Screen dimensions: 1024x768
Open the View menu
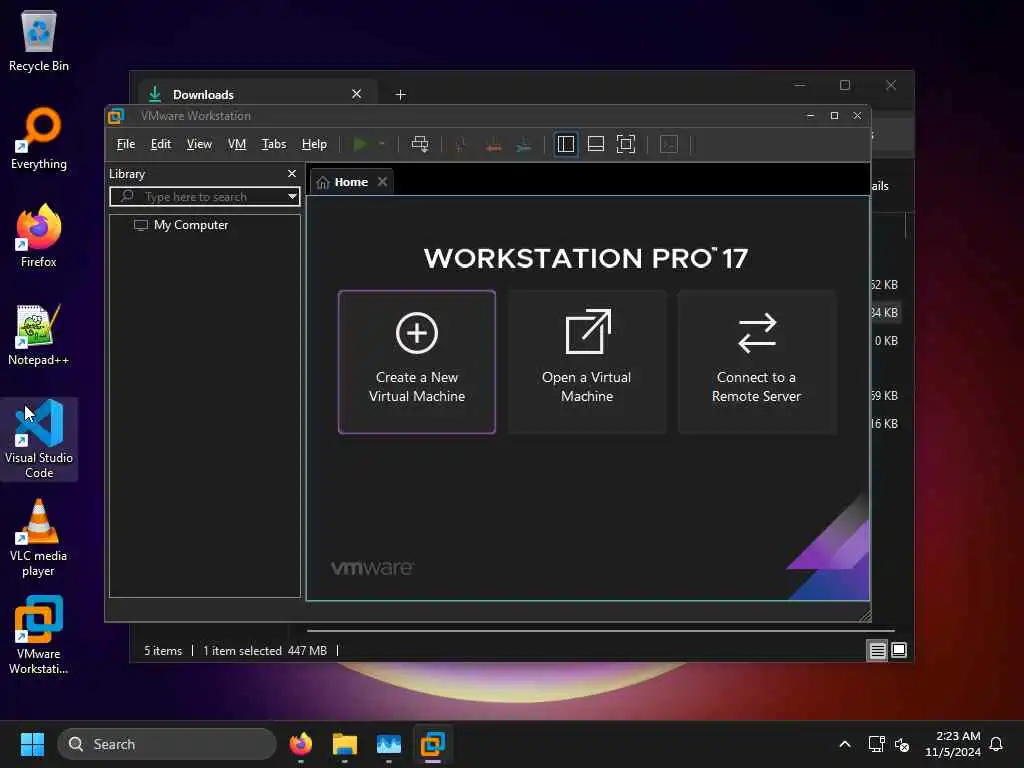tap(199, 144)
